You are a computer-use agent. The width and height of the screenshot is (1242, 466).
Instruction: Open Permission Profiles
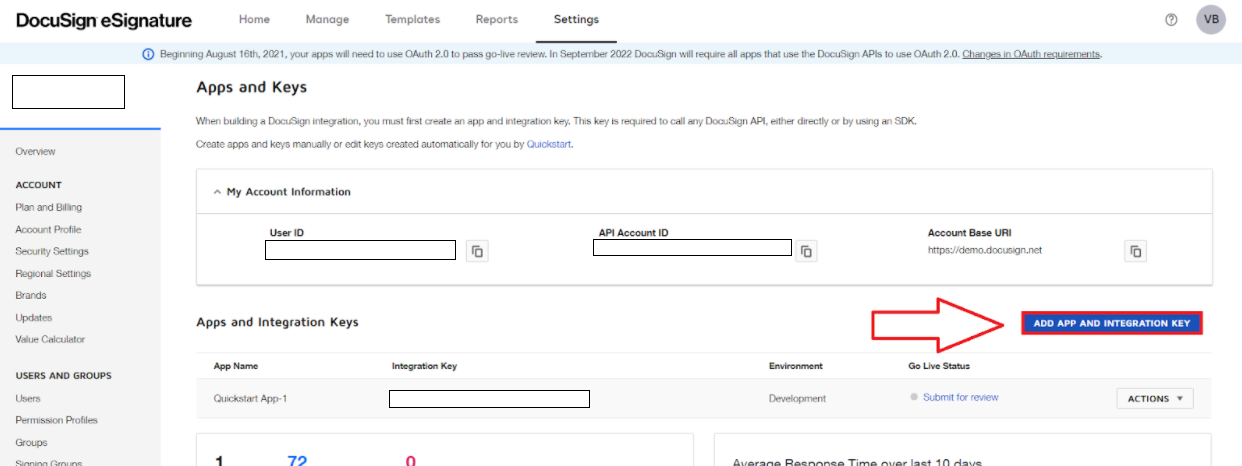pos(57,421)
